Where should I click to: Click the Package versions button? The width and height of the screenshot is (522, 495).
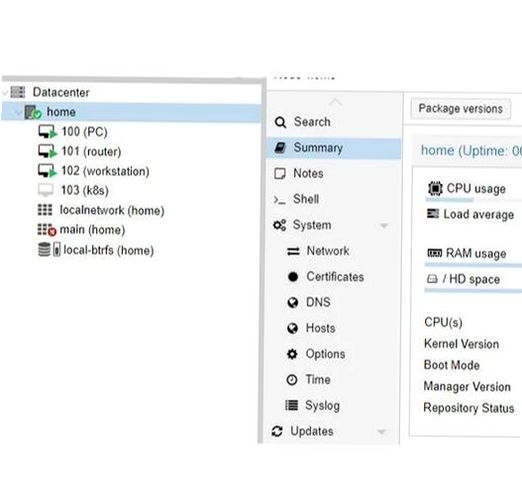(460, 109)
